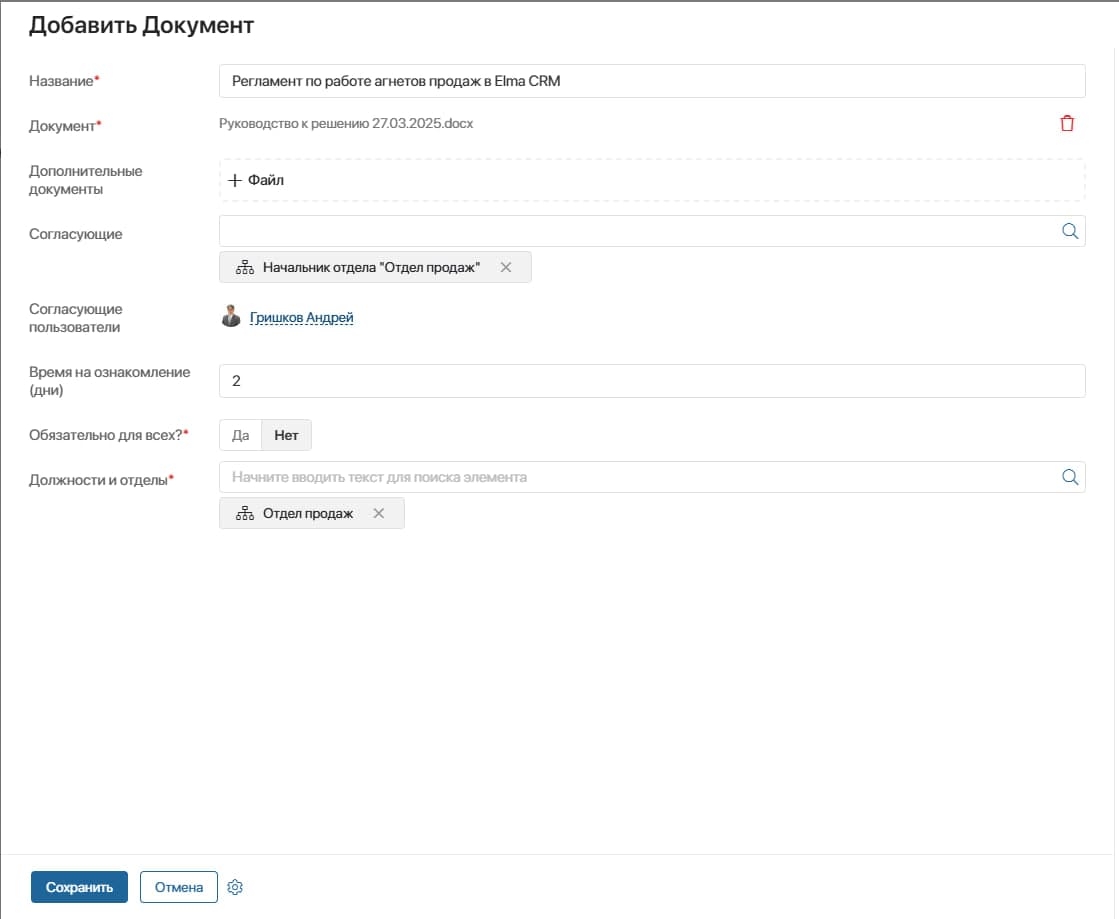Click the Отмена button
Viewport: 1119px width, 919px height.
click(178, 887)
